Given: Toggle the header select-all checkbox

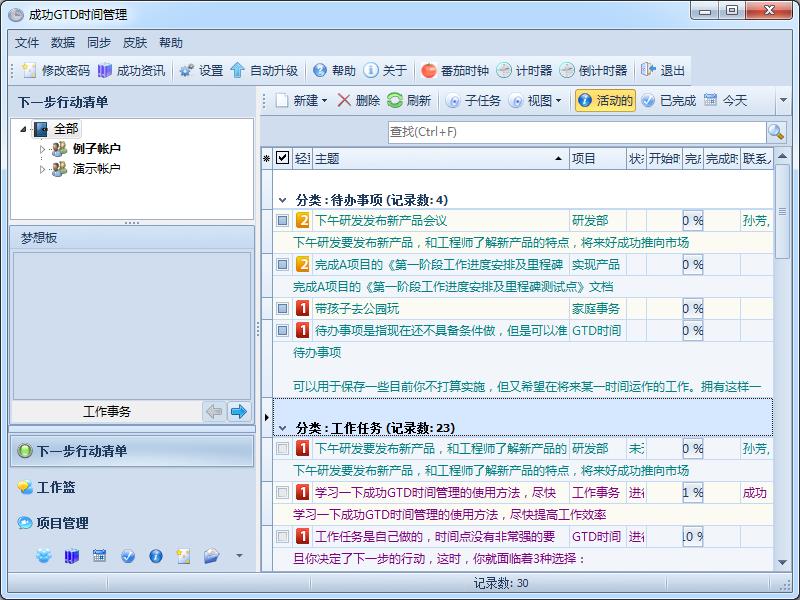Looking at the screenshot, I should click(x=283, y=158).
